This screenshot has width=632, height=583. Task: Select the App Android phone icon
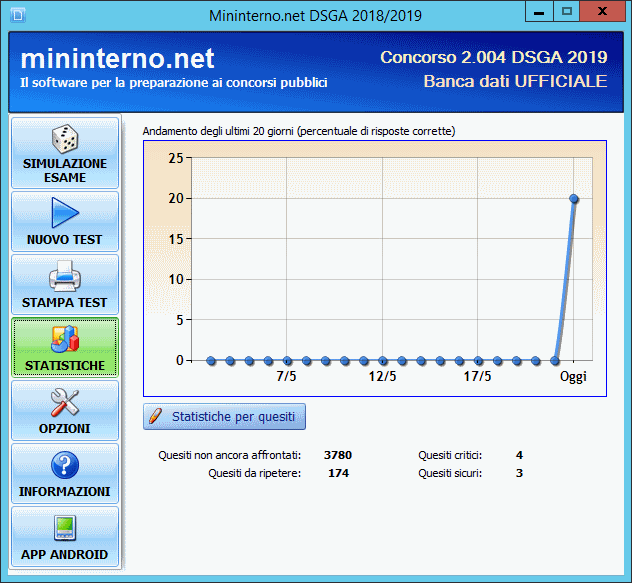[65, 528]
